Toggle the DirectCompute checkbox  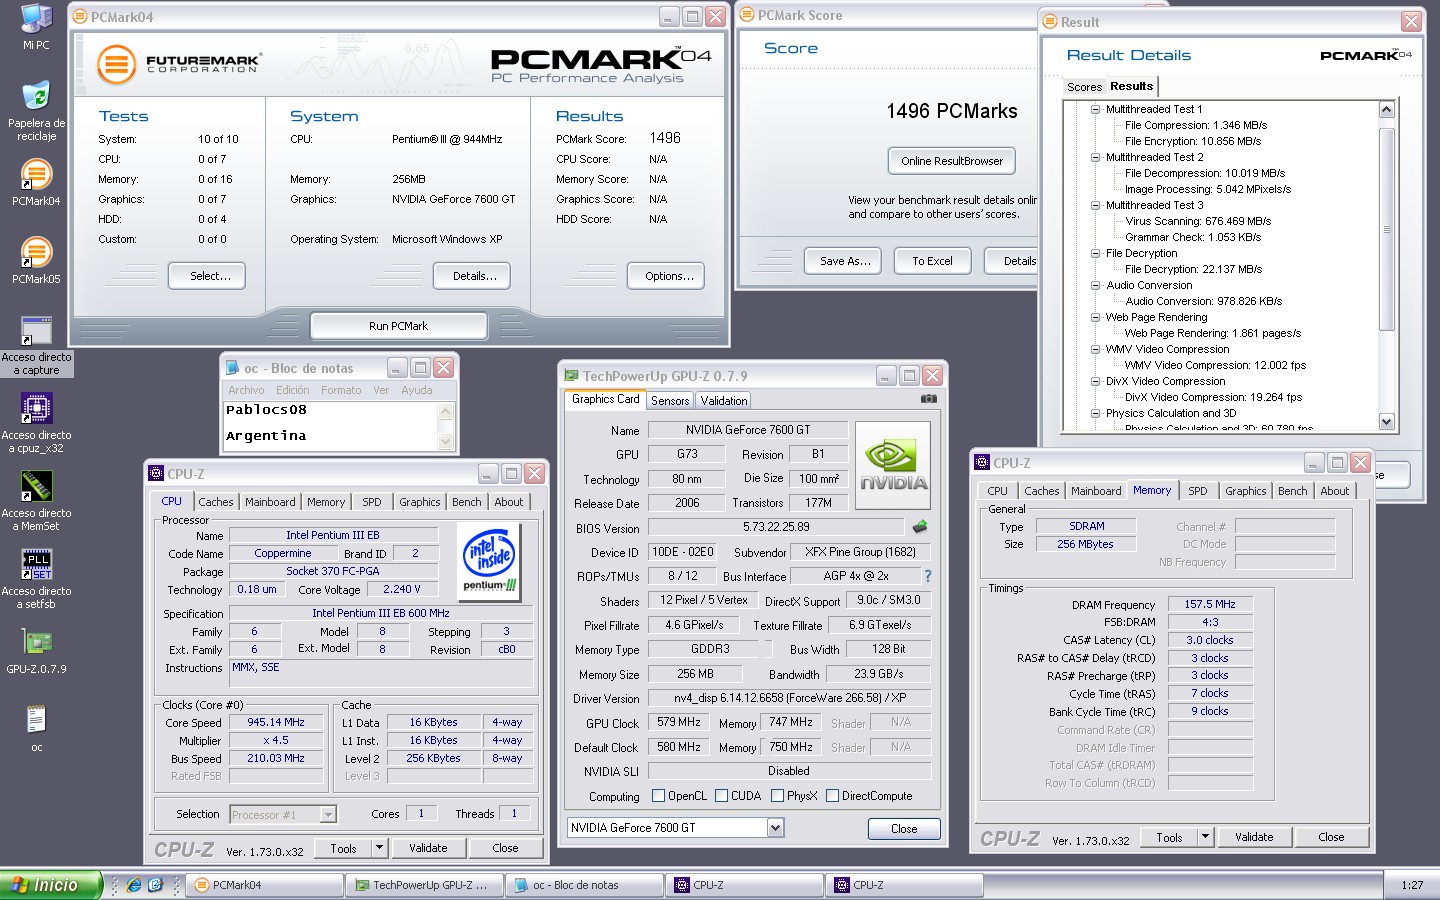832,796
